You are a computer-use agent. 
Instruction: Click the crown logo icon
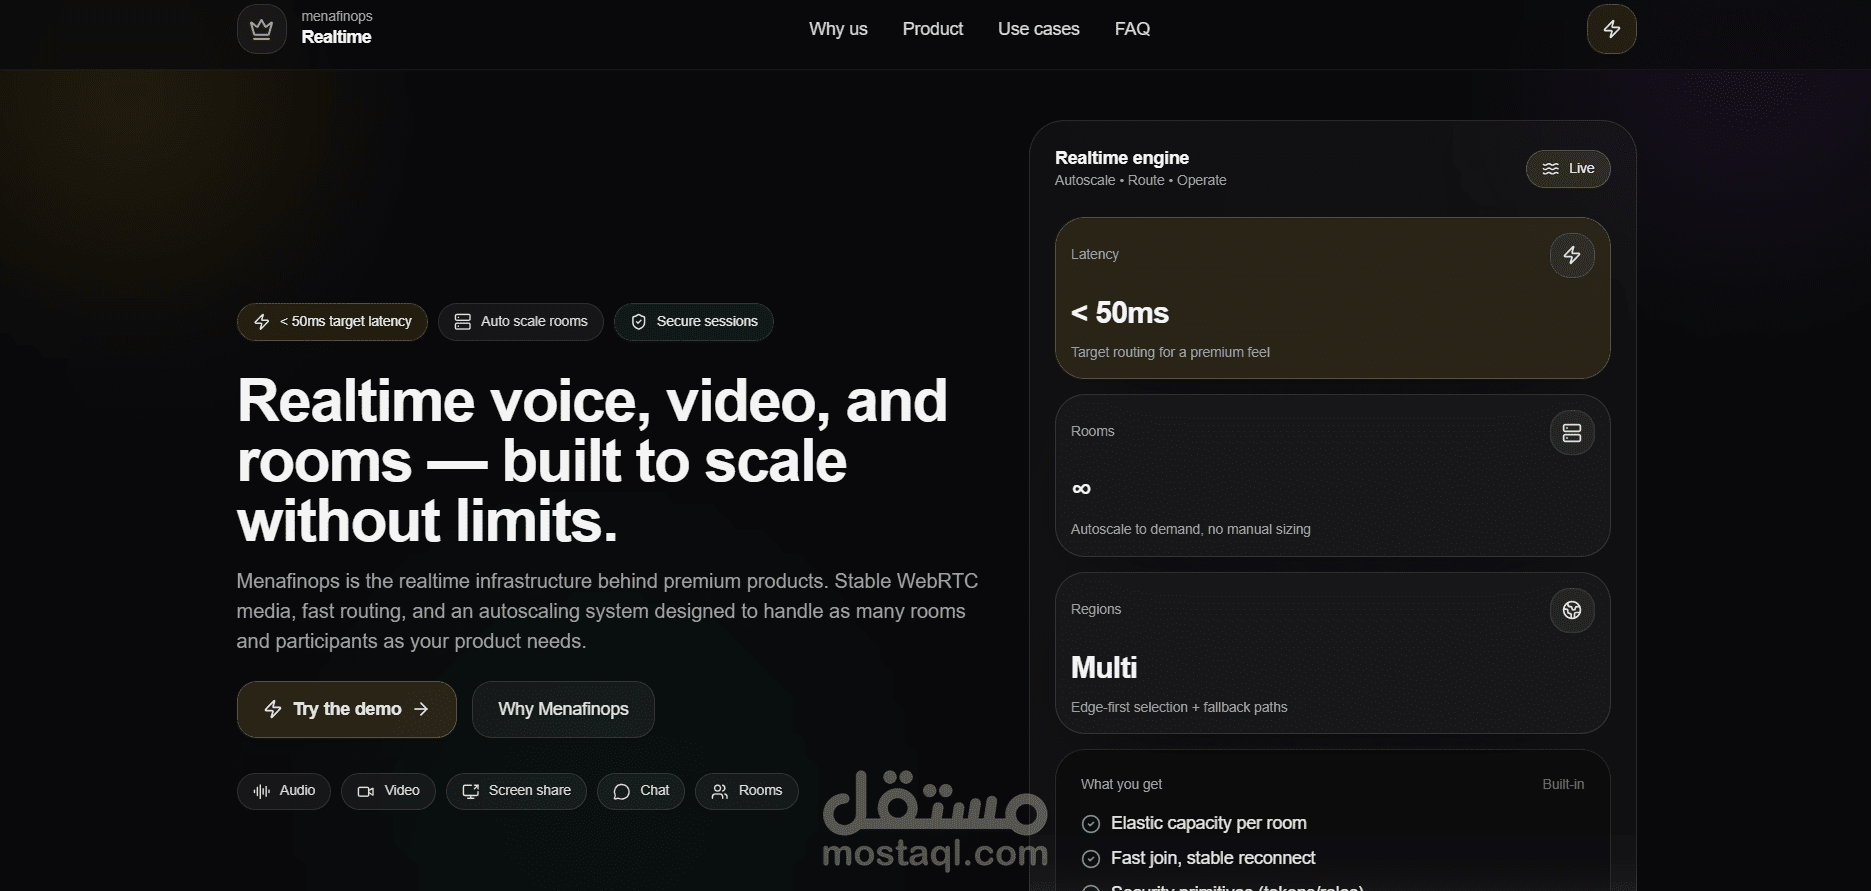coord(261,29)
